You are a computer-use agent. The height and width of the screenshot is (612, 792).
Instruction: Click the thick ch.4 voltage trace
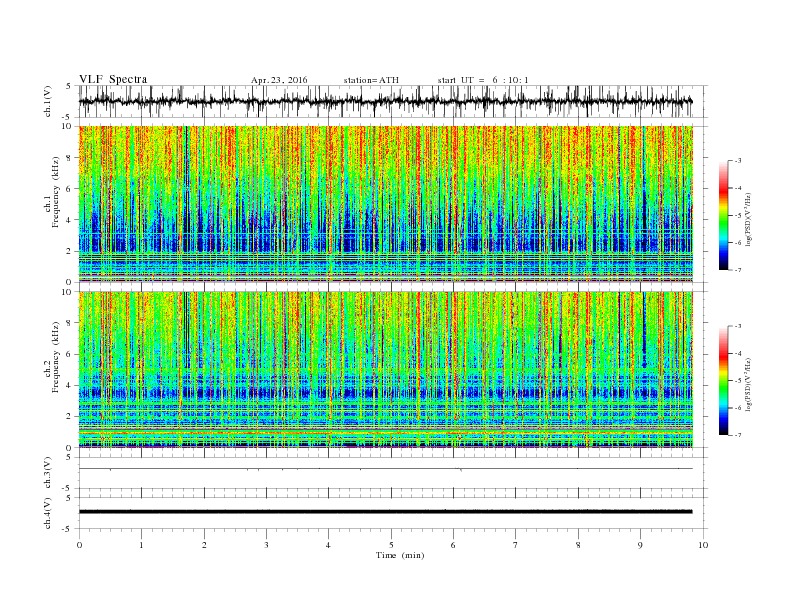coord(385,512)
